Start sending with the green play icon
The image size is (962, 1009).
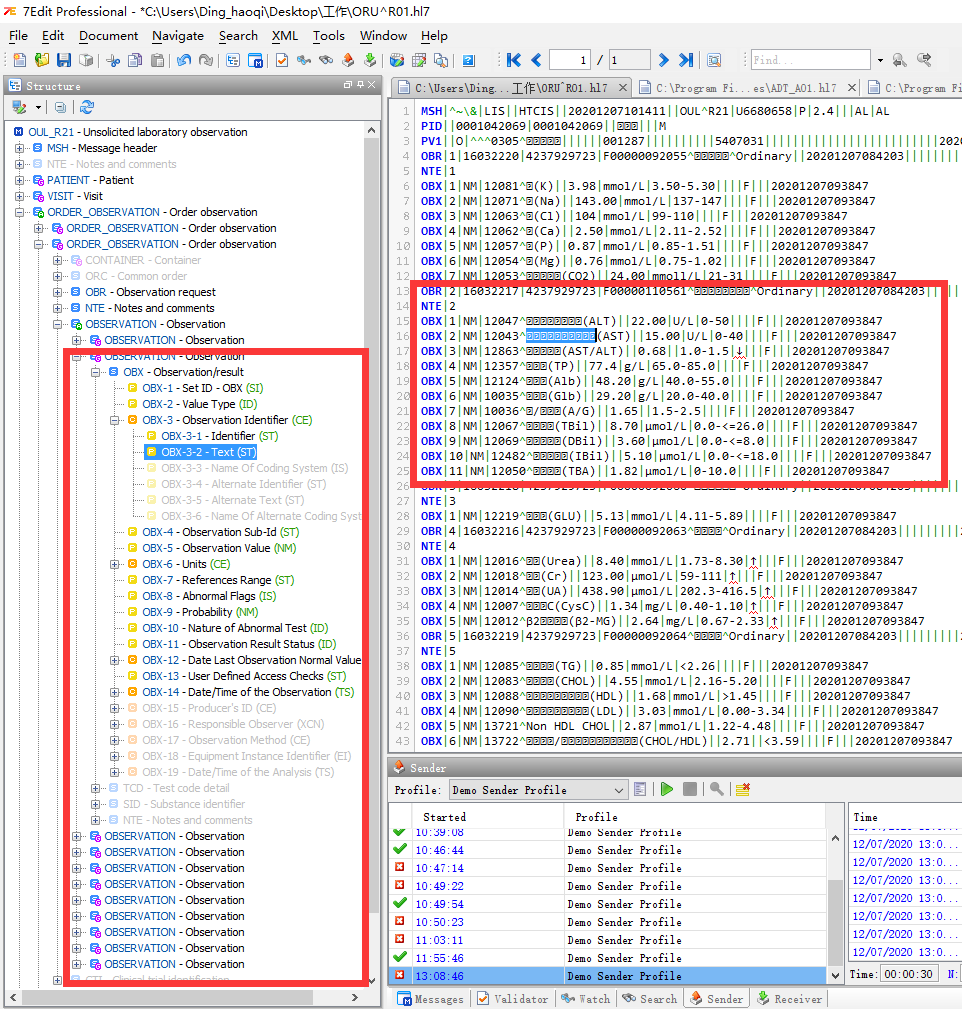coord(666,788)
